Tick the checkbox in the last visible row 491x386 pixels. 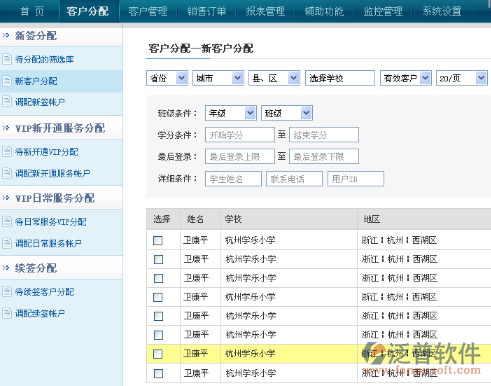158,373
